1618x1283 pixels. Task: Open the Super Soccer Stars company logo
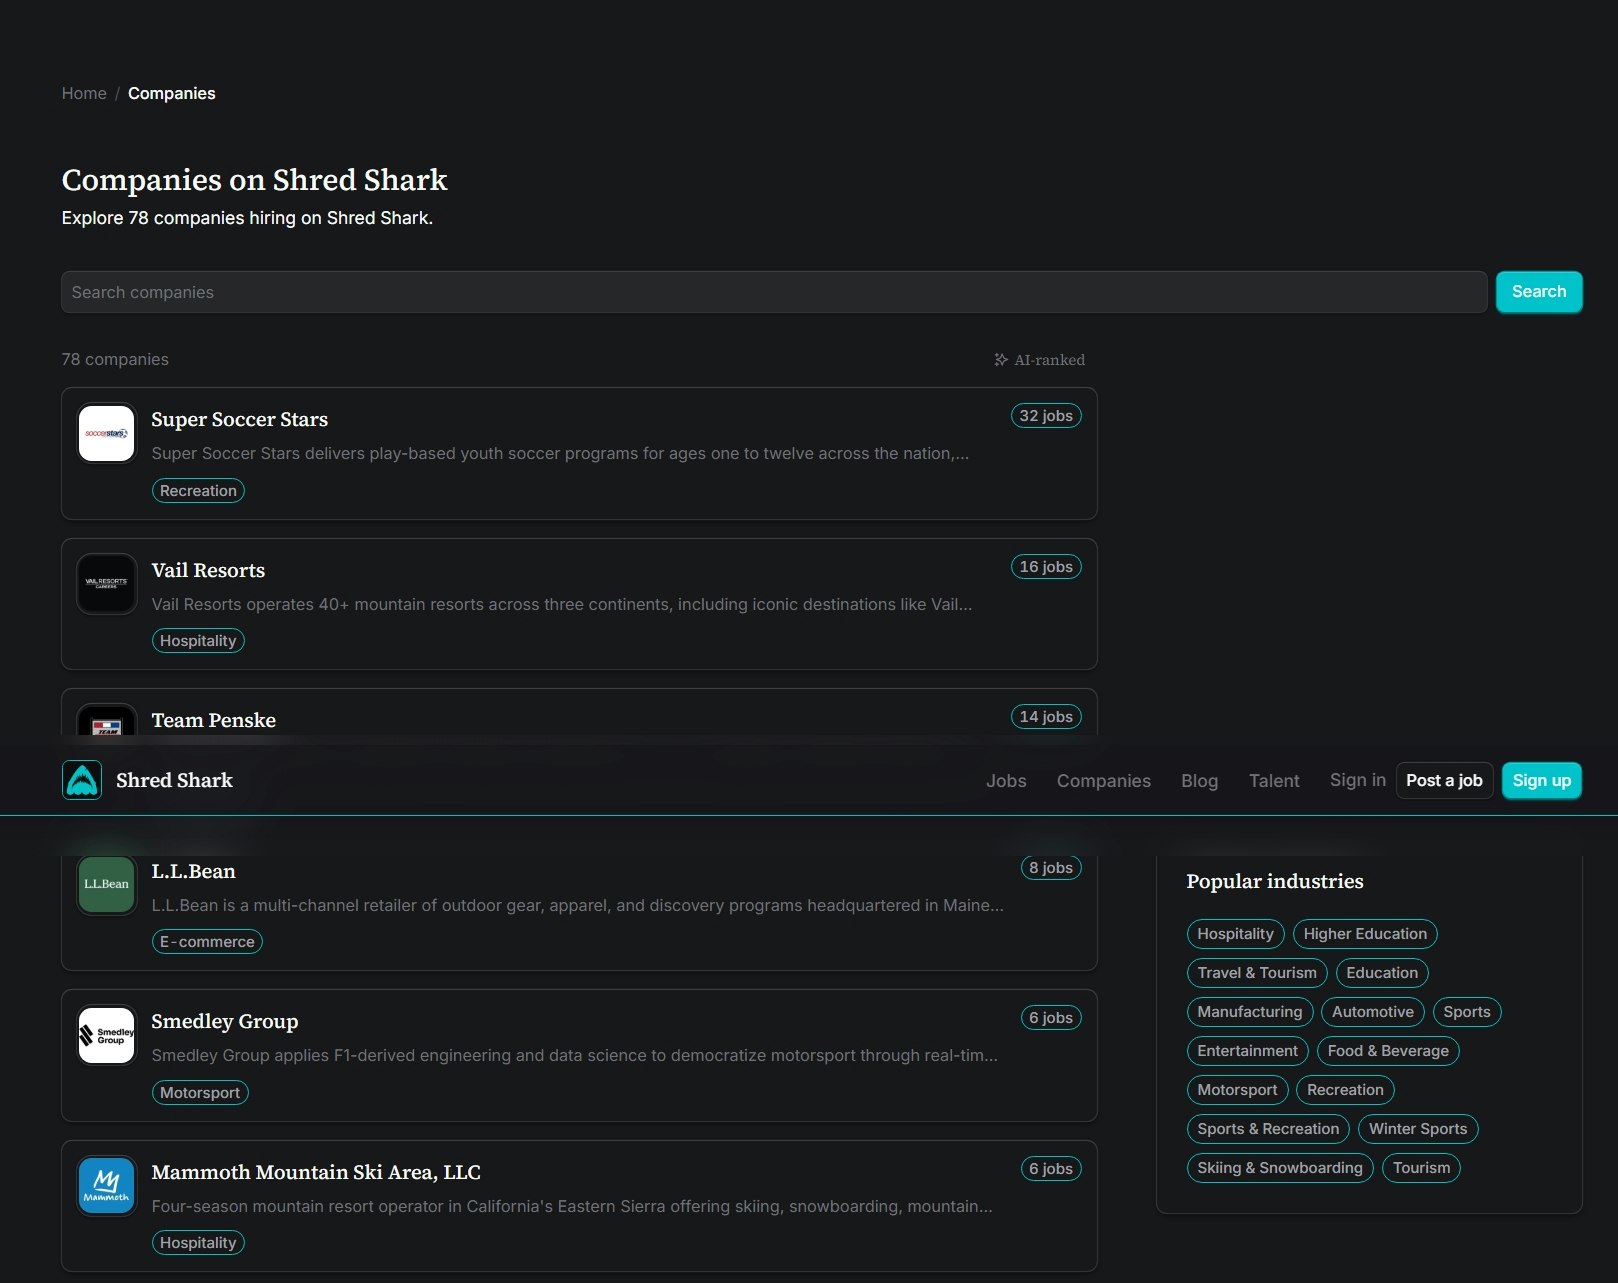pyautogui.click(x=107, y=433)
